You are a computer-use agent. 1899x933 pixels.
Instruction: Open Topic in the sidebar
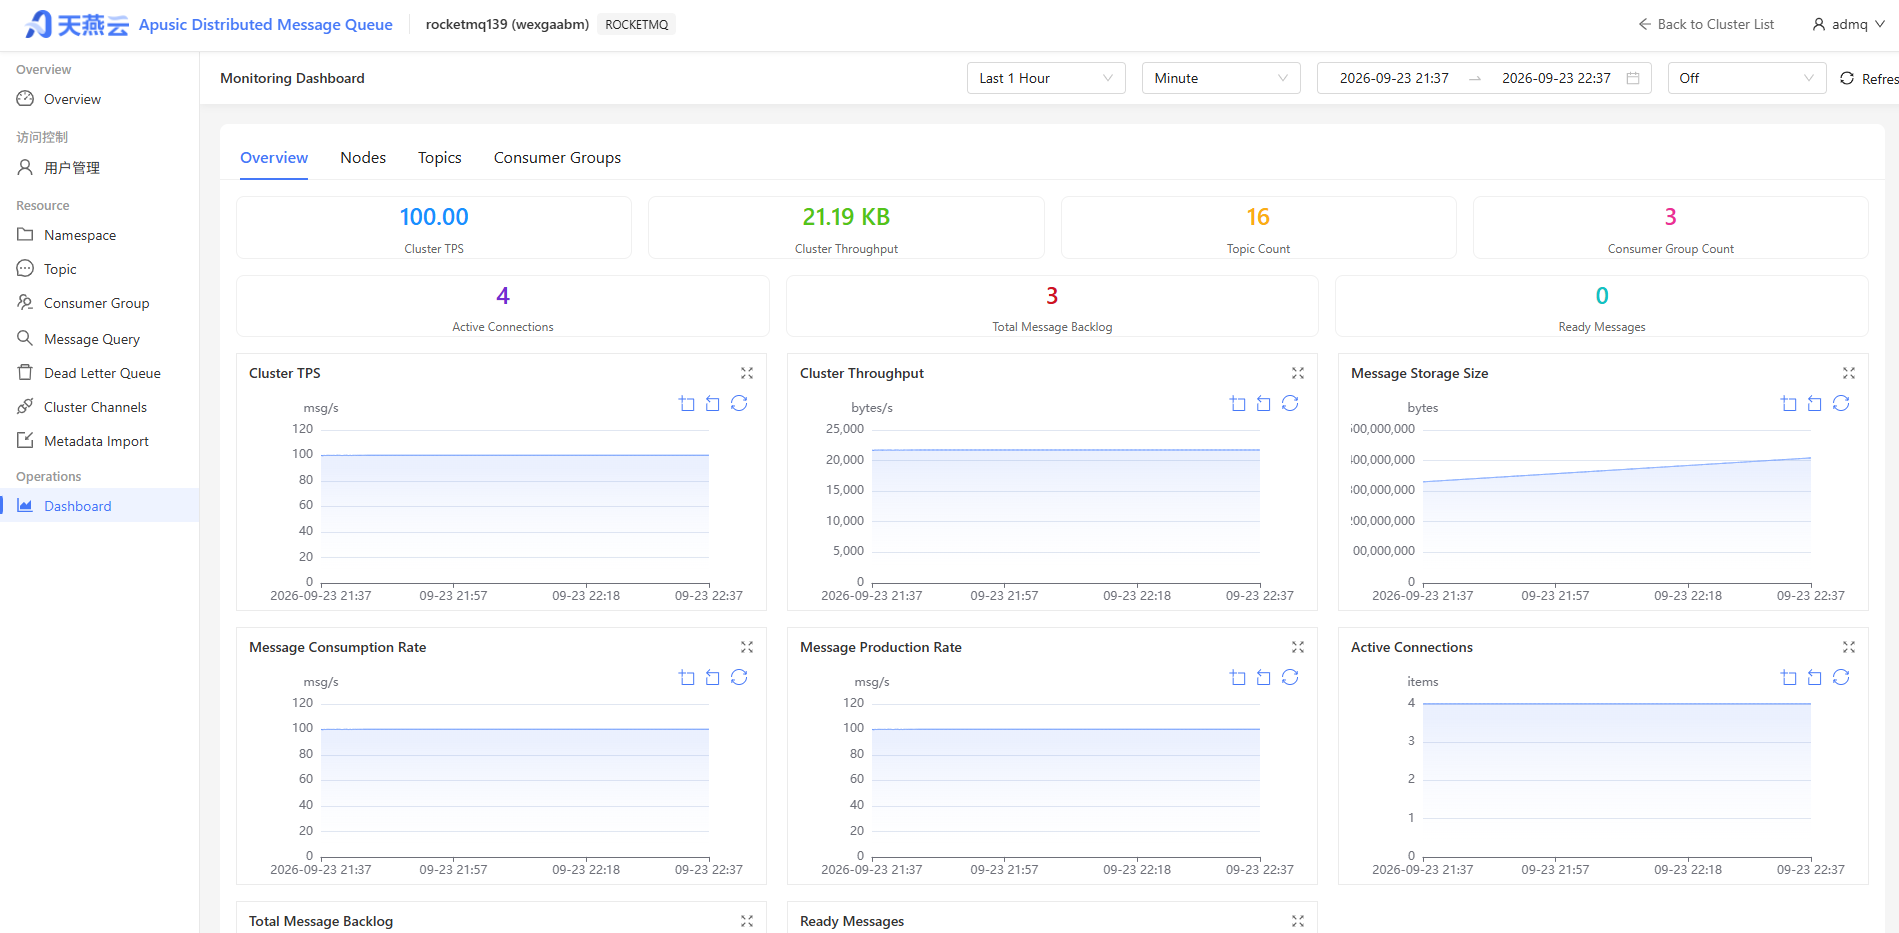pyautogui.click(x=100, y=269)
